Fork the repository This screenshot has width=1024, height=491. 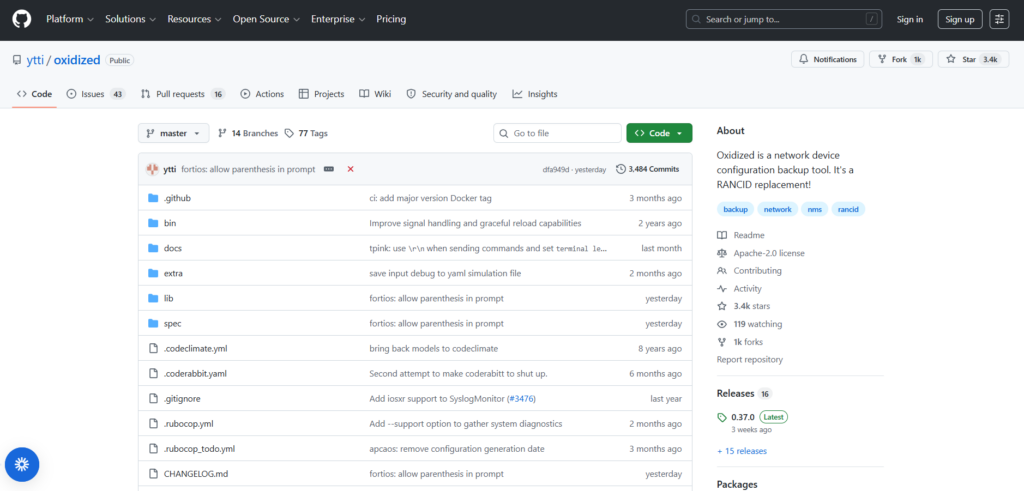coord(901,59)
